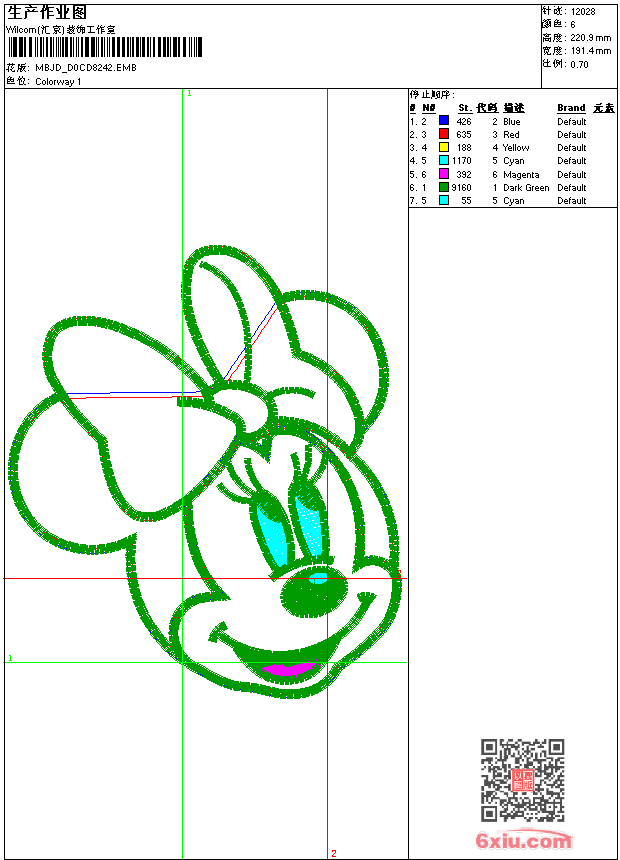
Task: Click the barcode under the Wilcom line
Action: pos(105,47)
